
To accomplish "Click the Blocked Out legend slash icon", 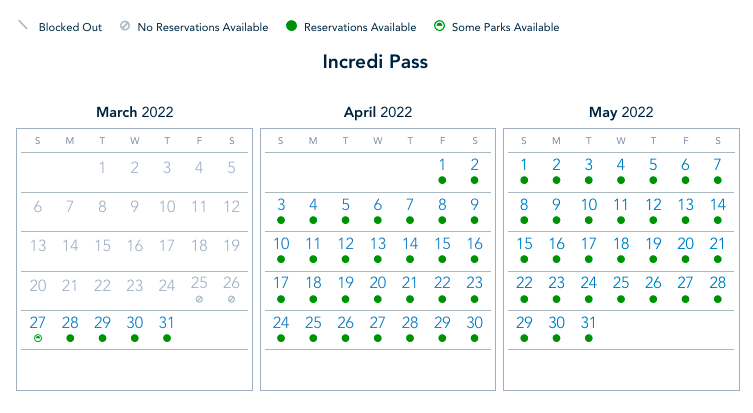I will [24, 26].
